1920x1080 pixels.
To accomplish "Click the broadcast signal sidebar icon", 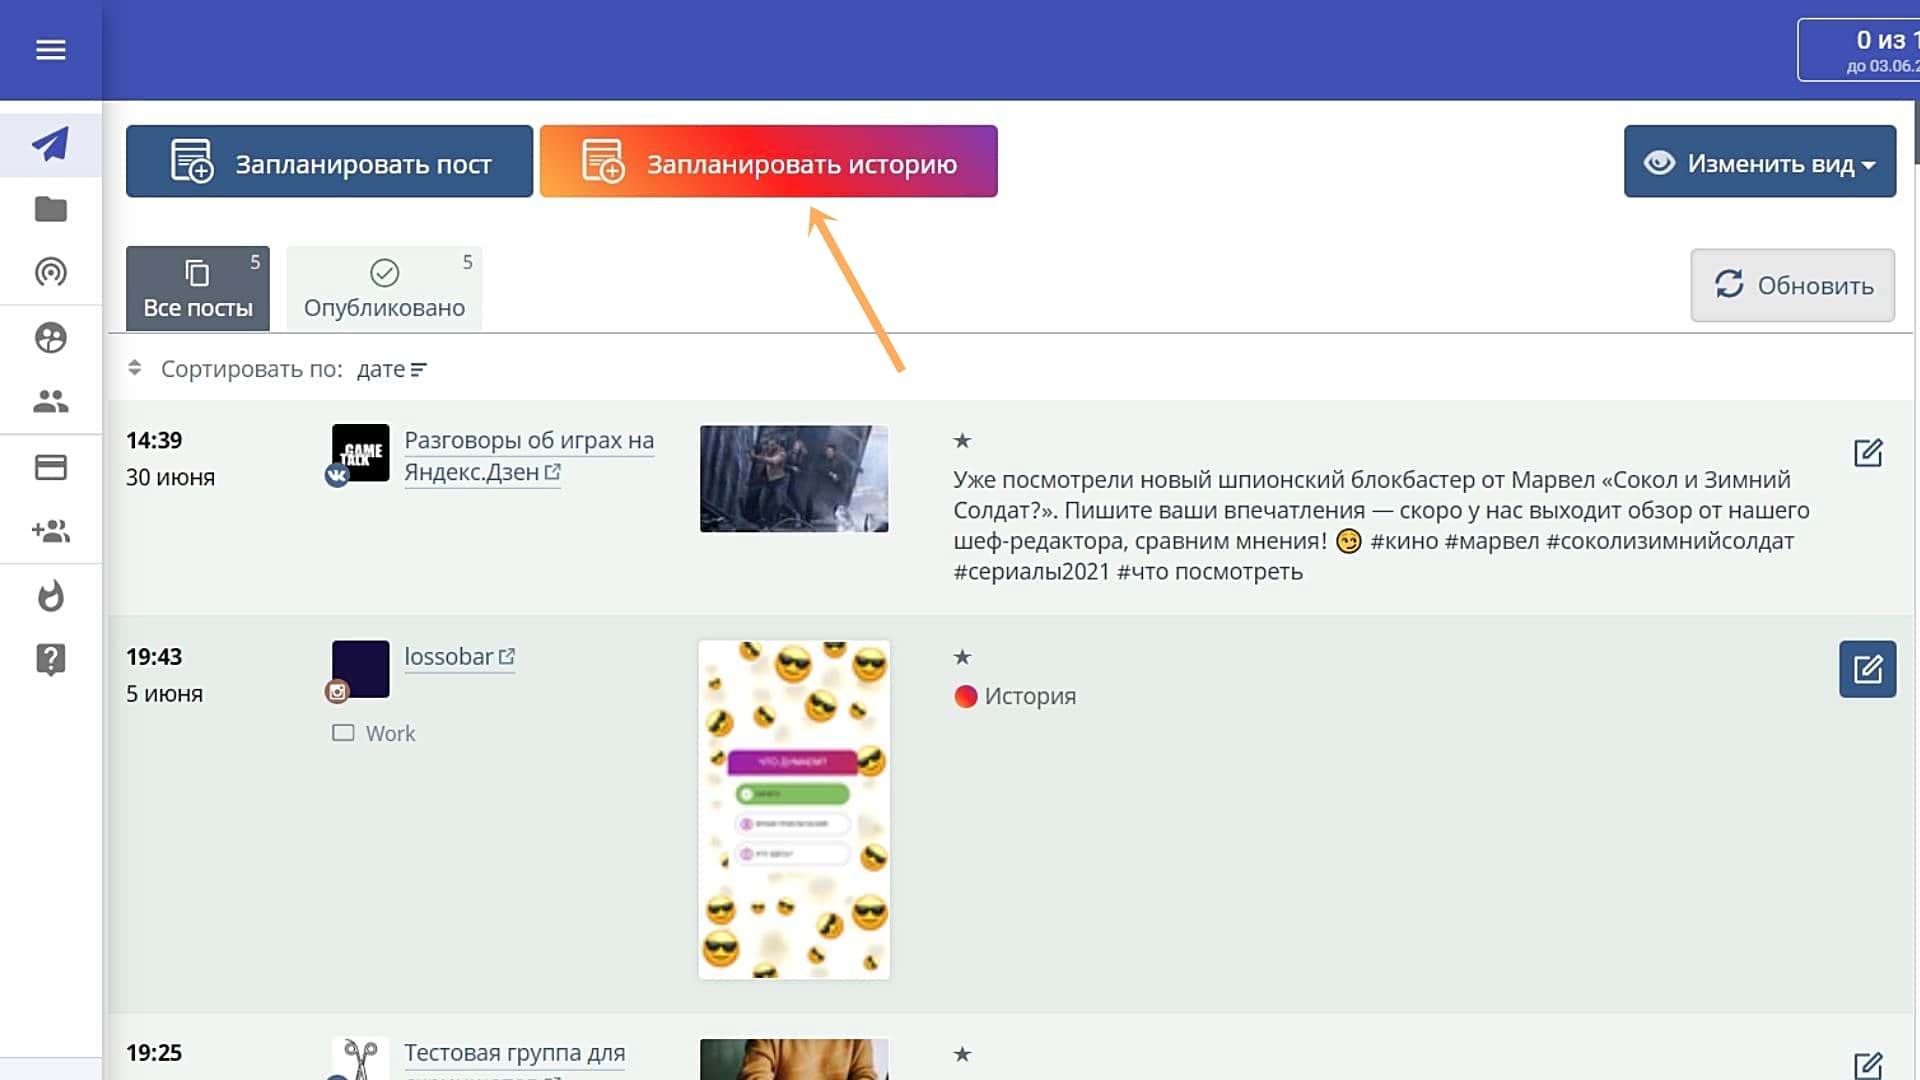I will tap(50, 272).
